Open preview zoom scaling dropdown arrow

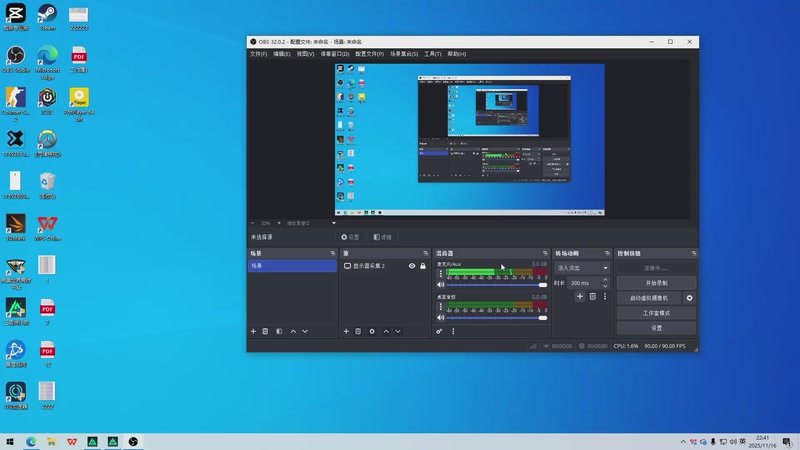(x=334, y=223)
